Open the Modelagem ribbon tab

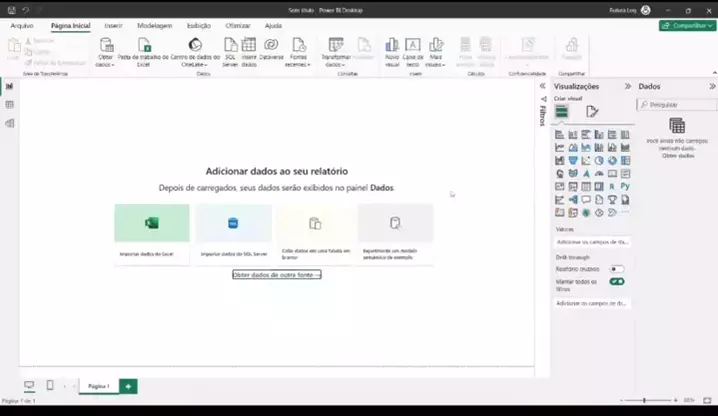coord(155,26)
